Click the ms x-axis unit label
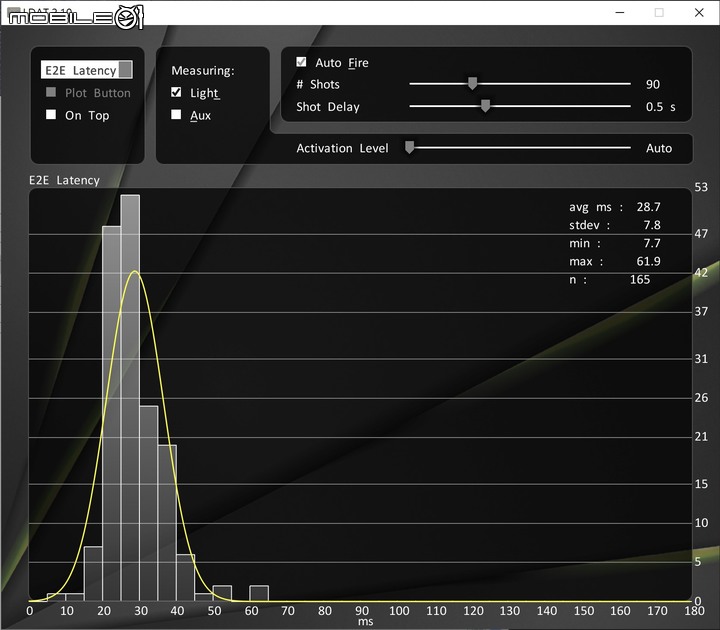This screenshot has height=630, width=720. (365, 622)
